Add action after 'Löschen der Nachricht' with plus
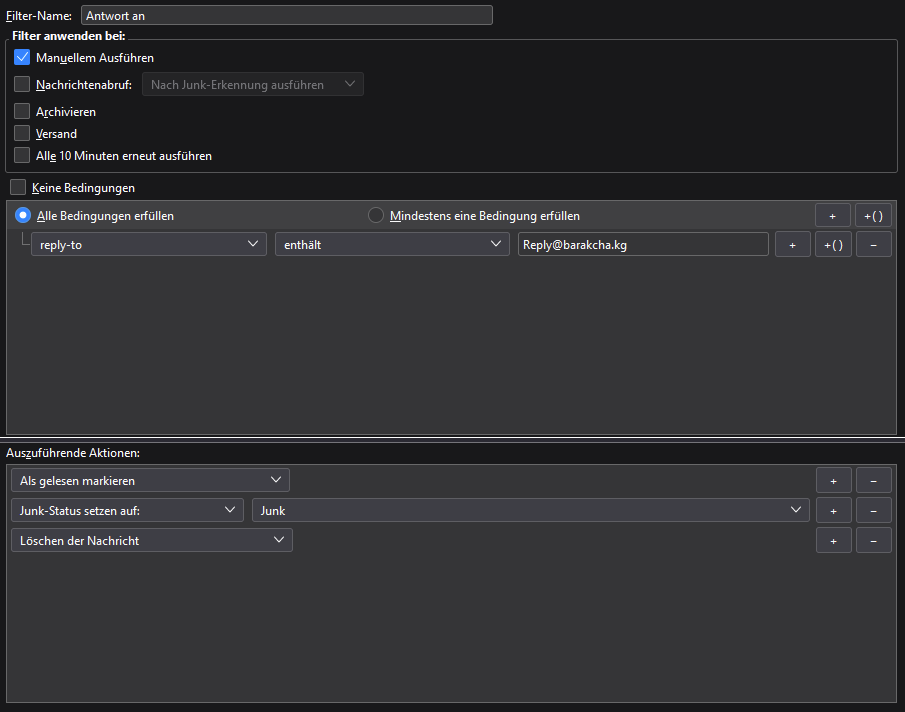Image resolution: width=905 pixels, height=712 pixels. point(833,541)
